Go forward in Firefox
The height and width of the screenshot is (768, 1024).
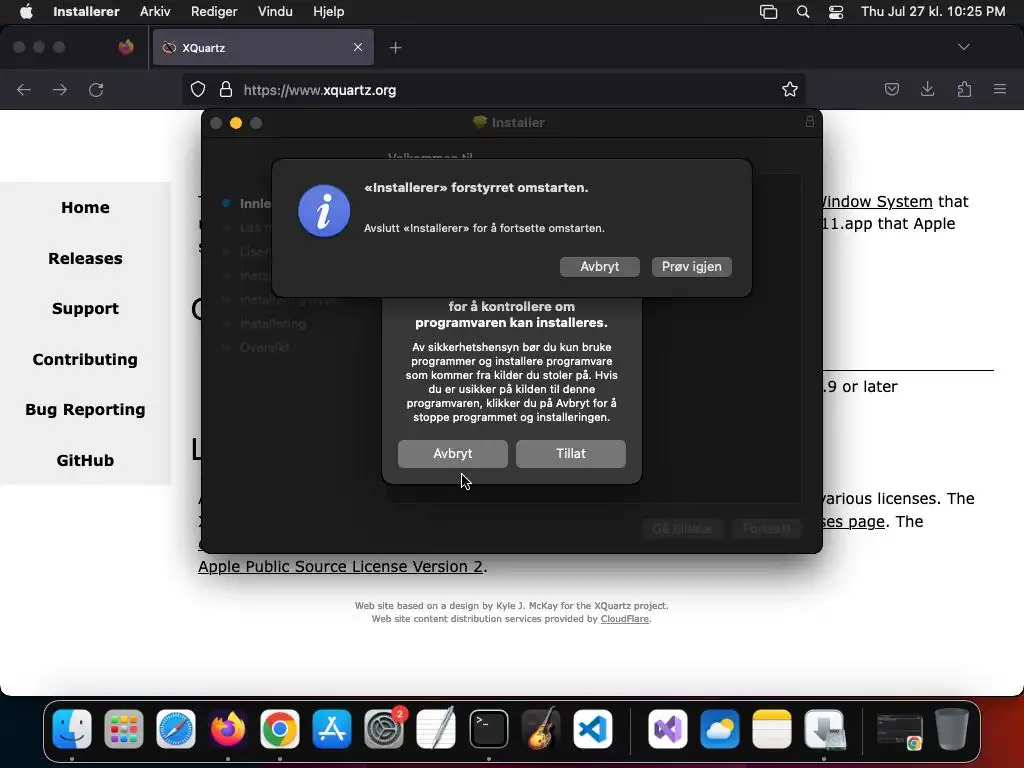(60, 89)
